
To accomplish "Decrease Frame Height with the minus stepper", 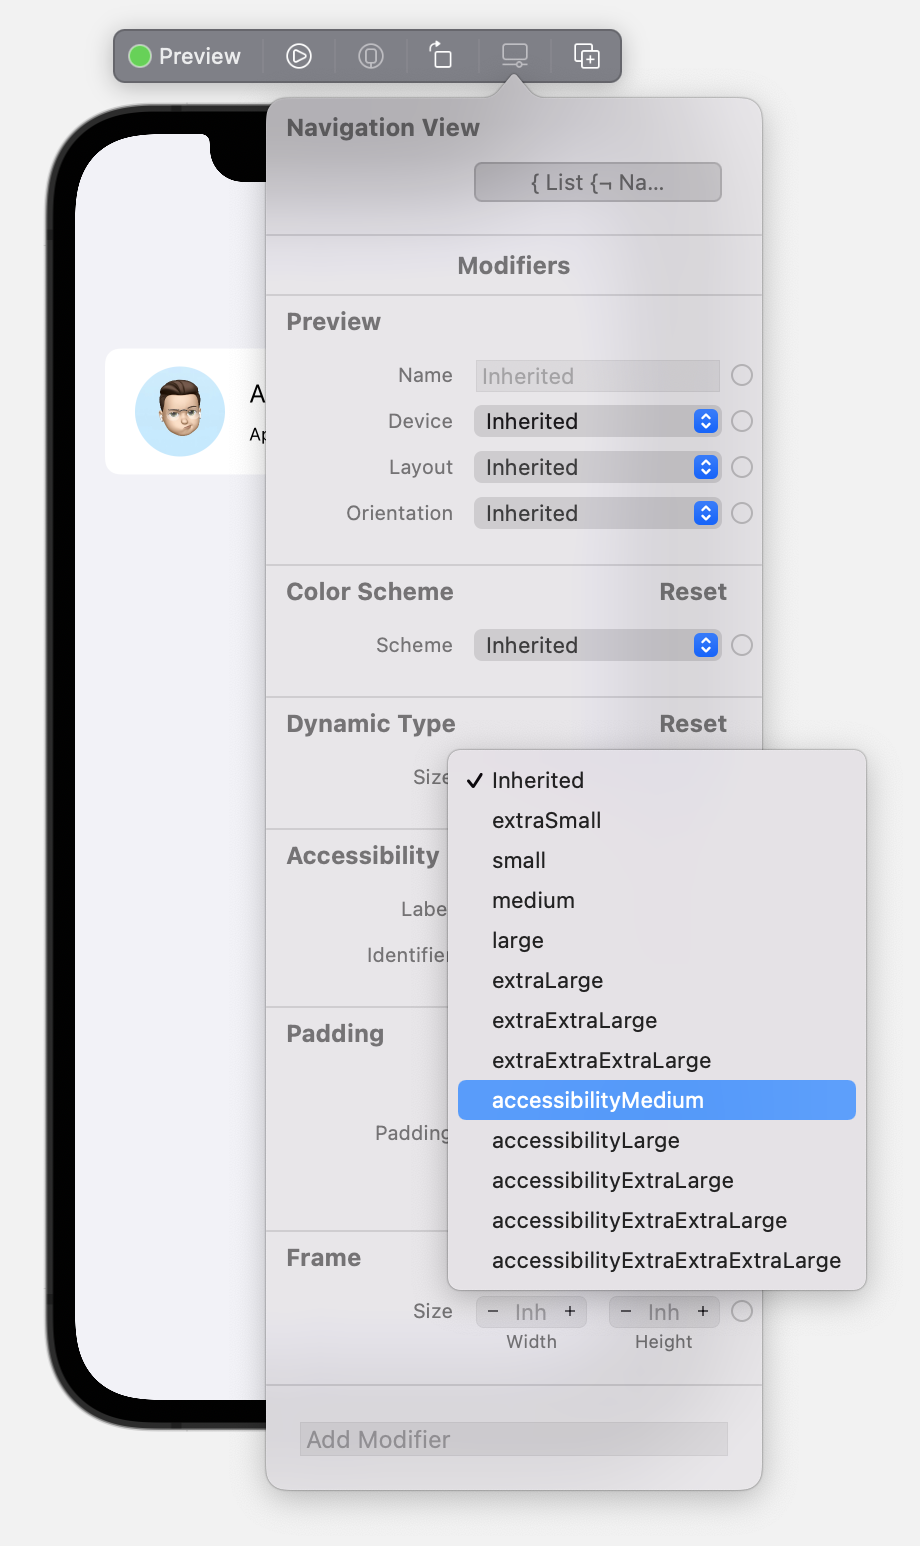I will (x=626, y=1311).
